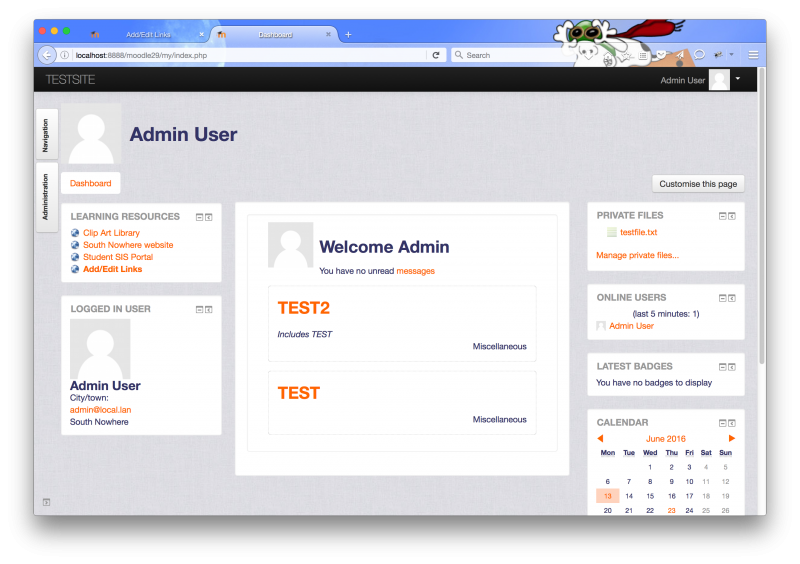This screenshot has height=564, width=800.
Task: Dock the Private Files block
Action: 732,216
